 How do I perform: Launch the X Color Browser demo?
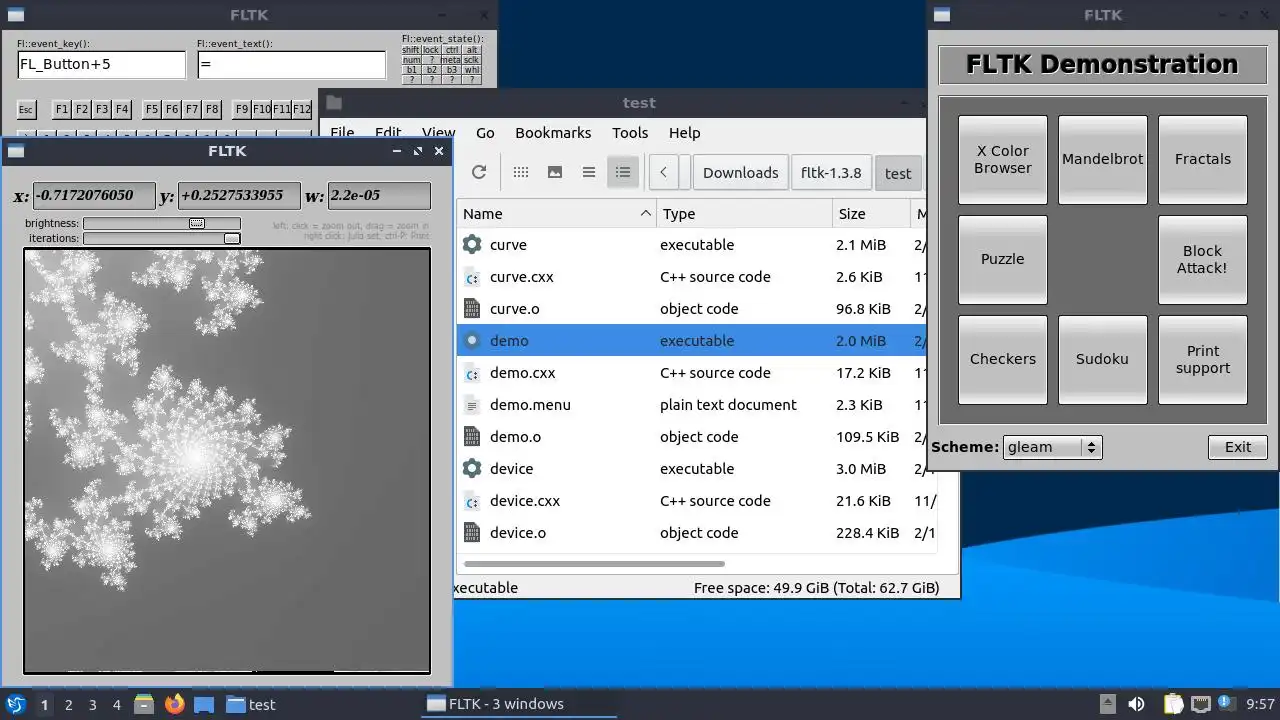1003,159
